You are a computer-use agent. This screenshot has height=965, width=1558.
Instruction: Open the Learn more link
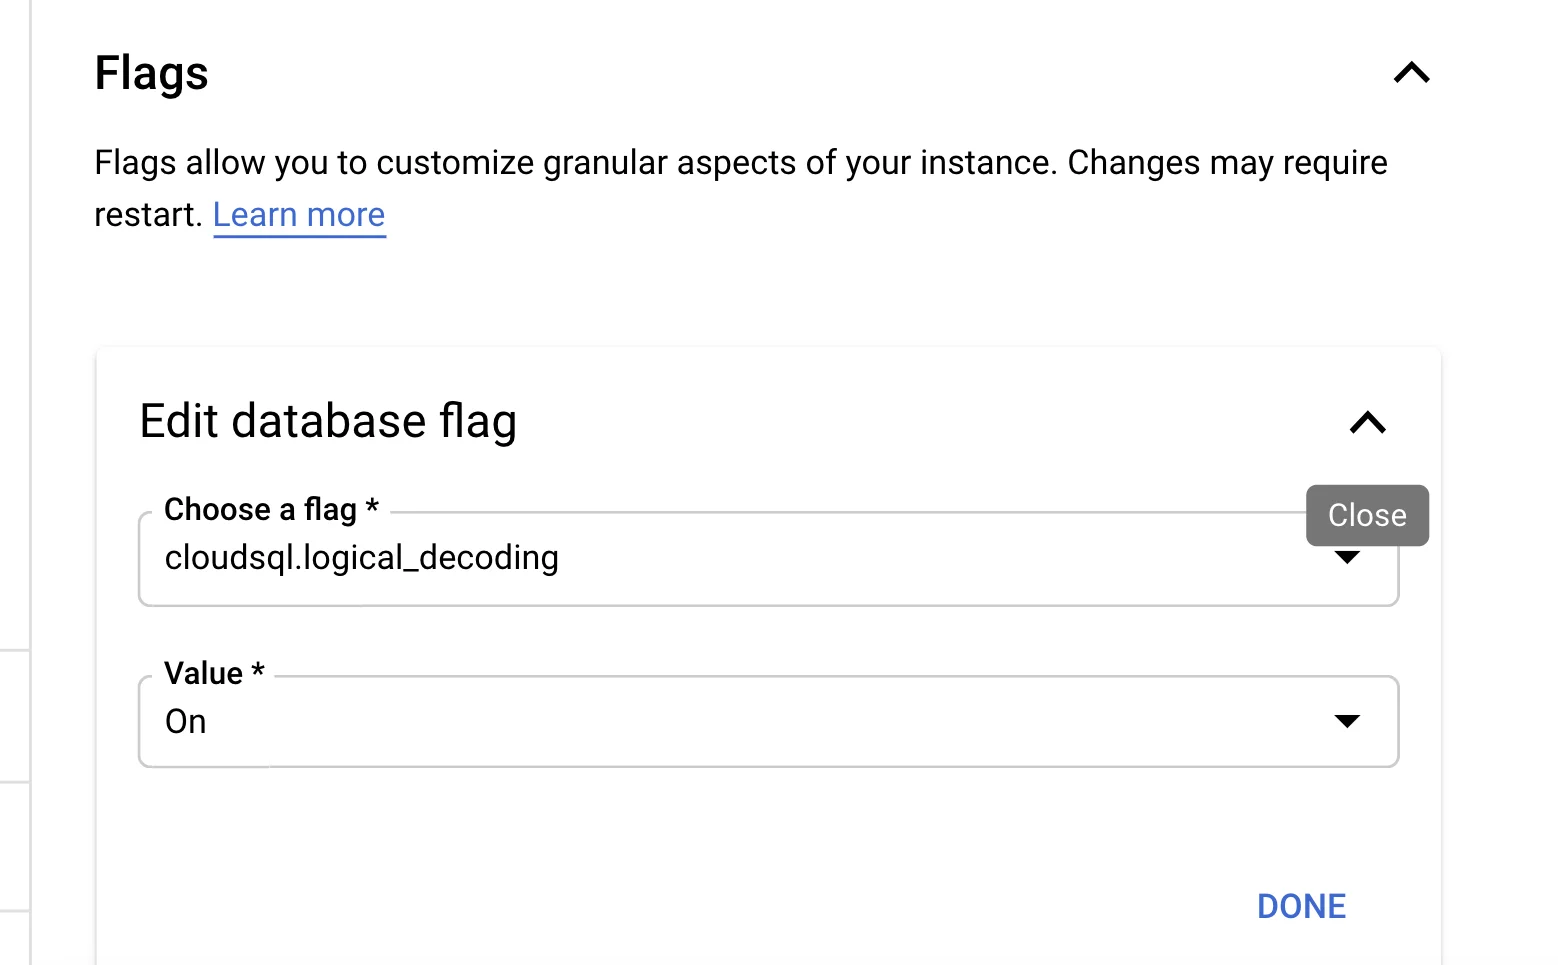coord(299,215)
